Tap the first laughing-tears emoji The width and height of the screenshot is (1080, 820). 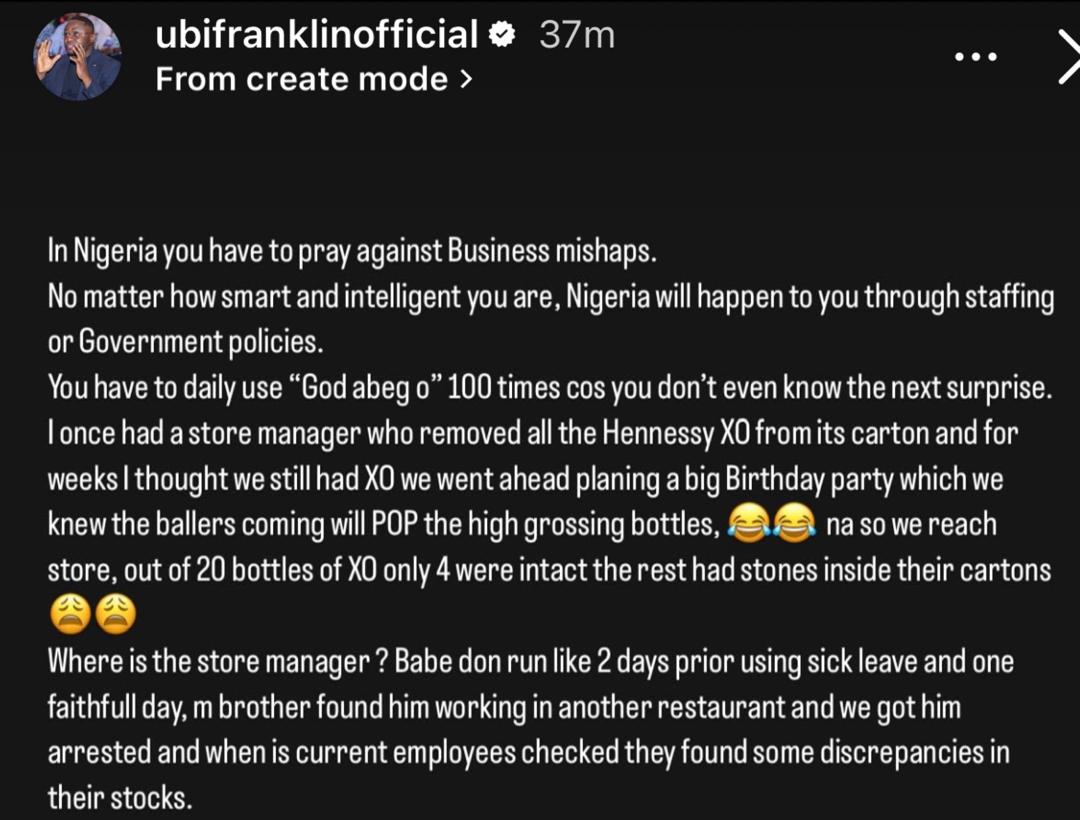[749, 524]
